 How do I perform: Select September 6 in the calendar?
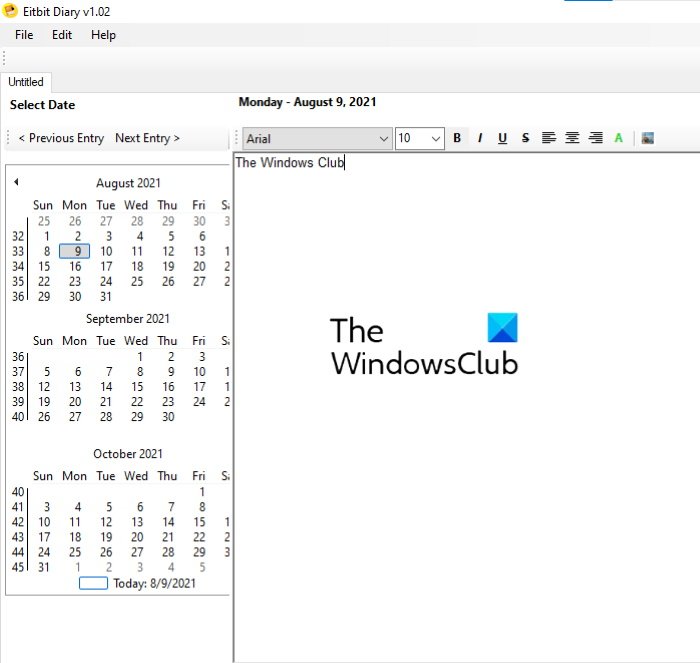pyautogui.click(x=78, y=372)
